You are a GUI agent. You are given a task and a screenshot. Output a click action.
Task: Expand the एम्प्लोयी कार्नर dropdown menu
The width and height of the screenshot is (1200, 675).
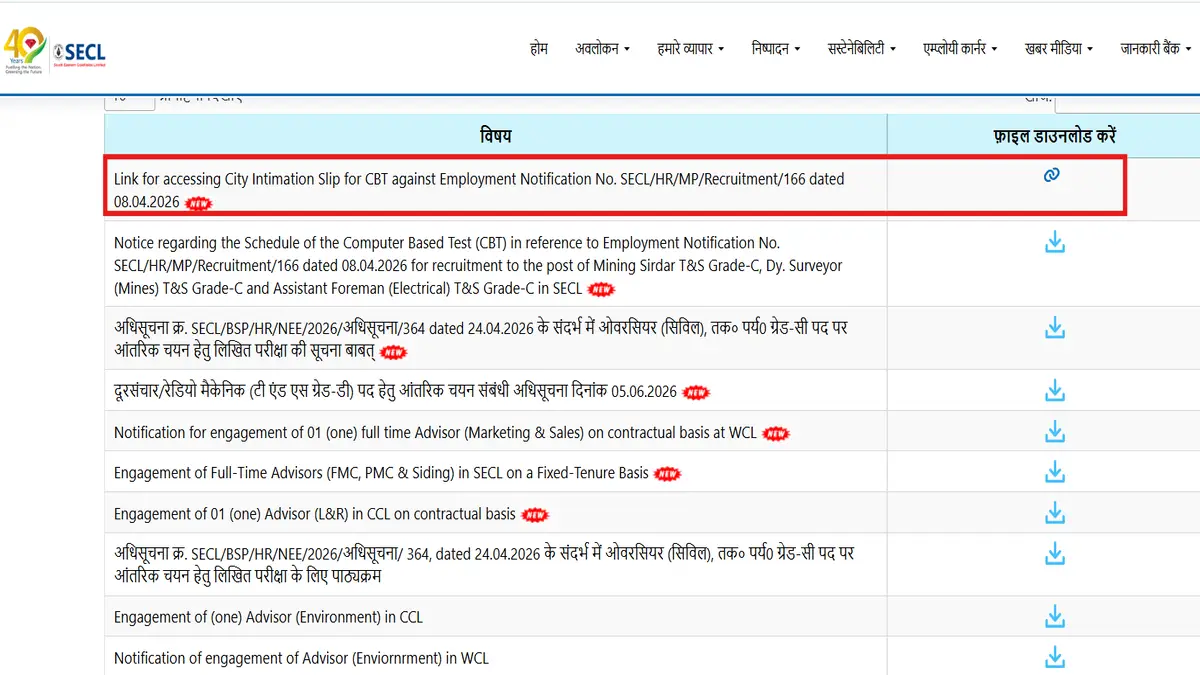point(960,48)
